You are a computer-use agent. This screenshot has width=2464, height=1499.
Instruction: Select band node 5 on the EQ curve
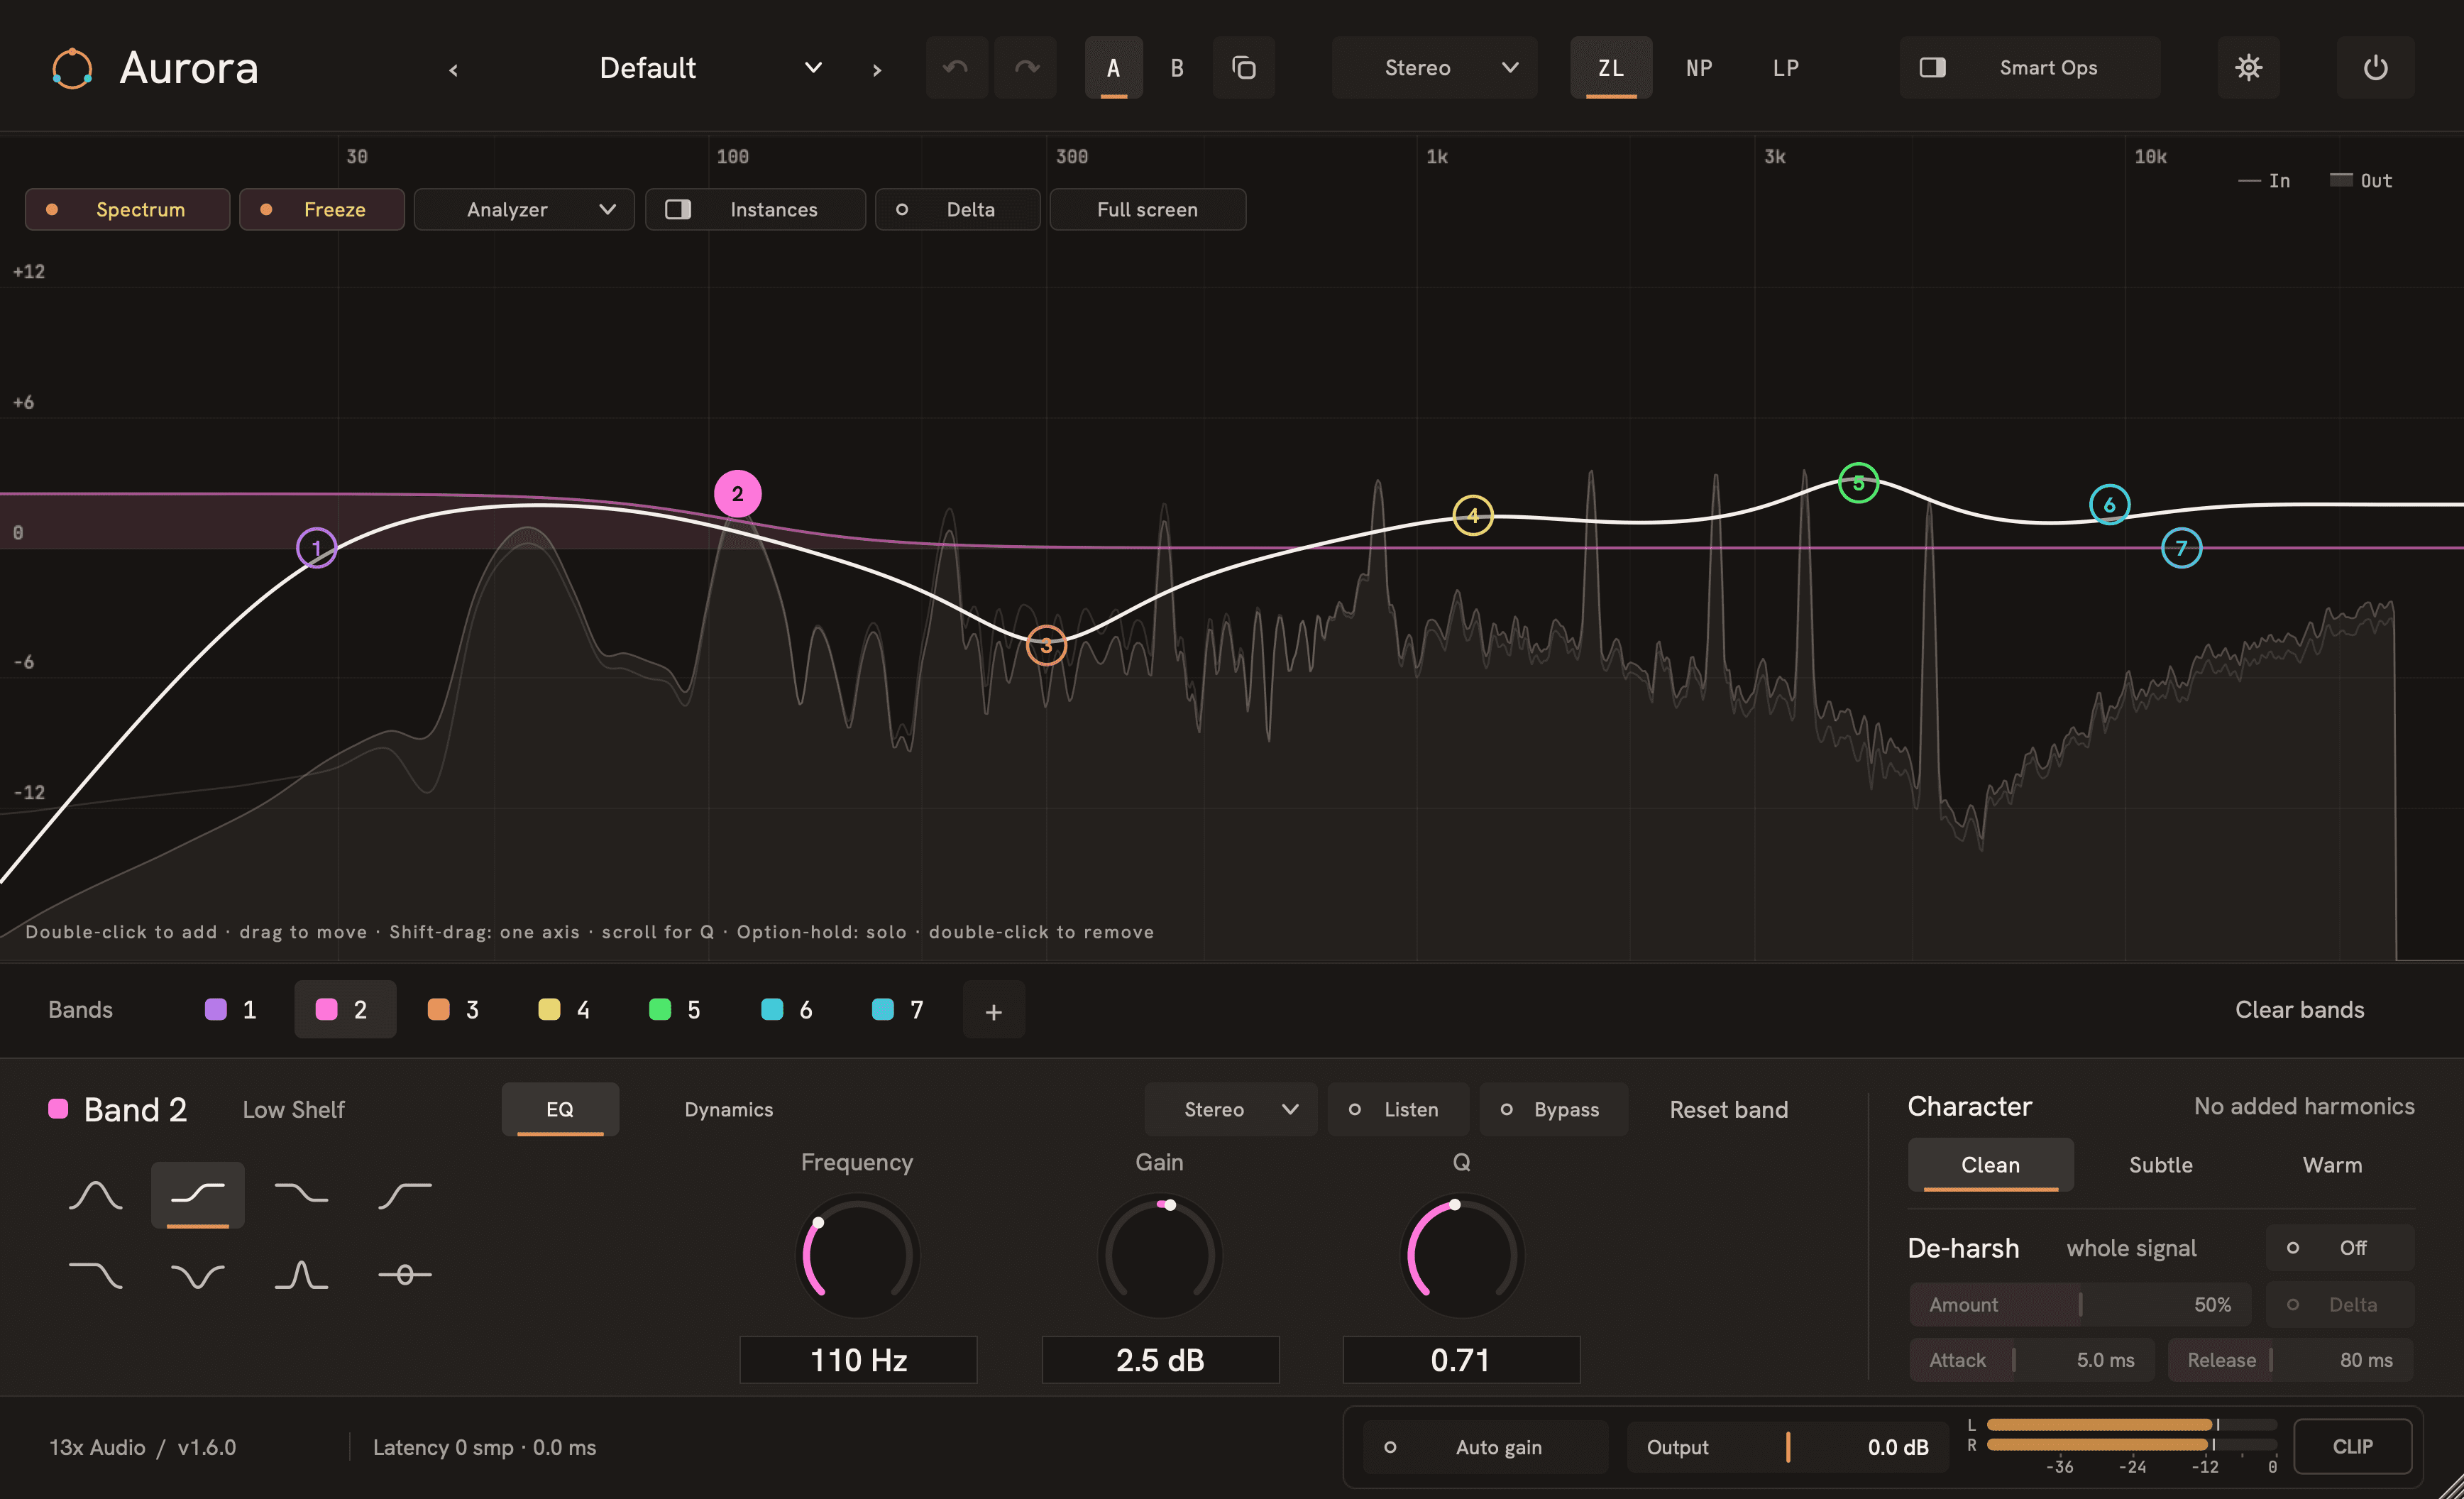(1858, 484)
